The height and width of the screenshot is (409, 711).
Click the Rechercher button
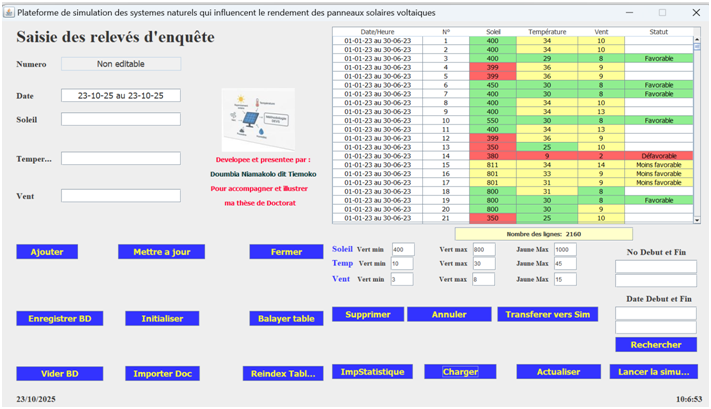tap(655, 344)
